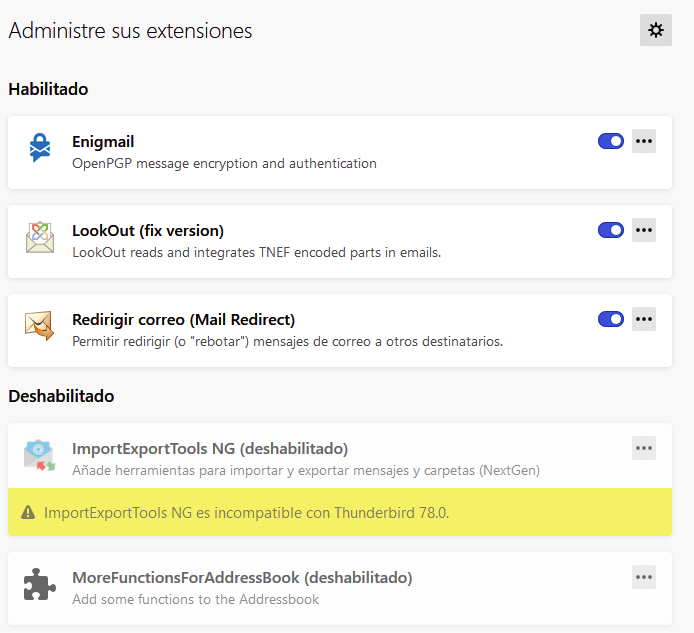Open the Enigmail extension details
The height and width of the screenshot is (633, 694).
pos(103,142)
